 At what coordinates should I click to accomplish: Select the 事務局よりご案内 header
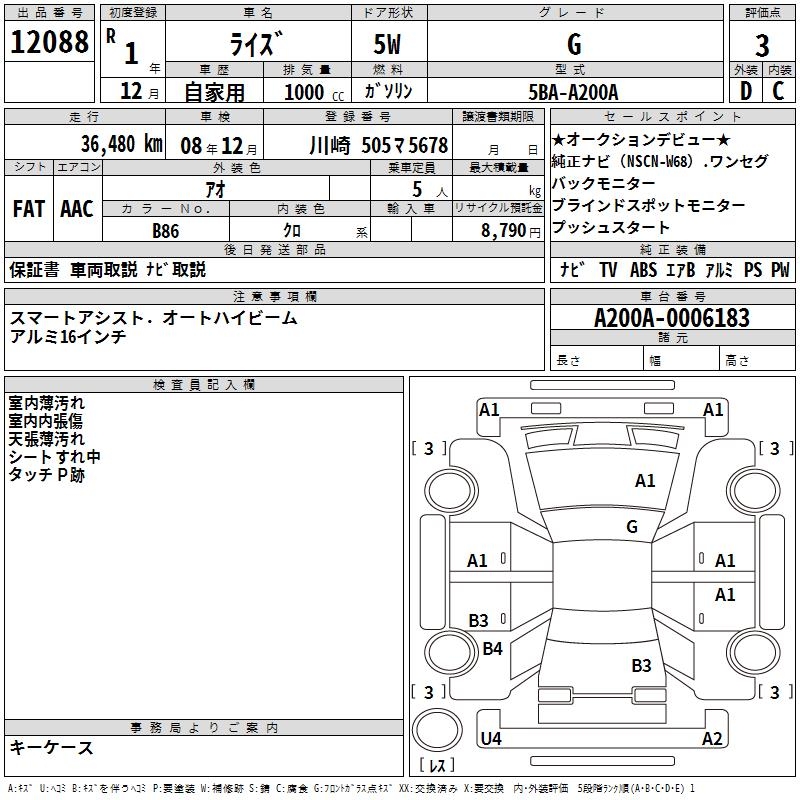click(x=204, y=727)
